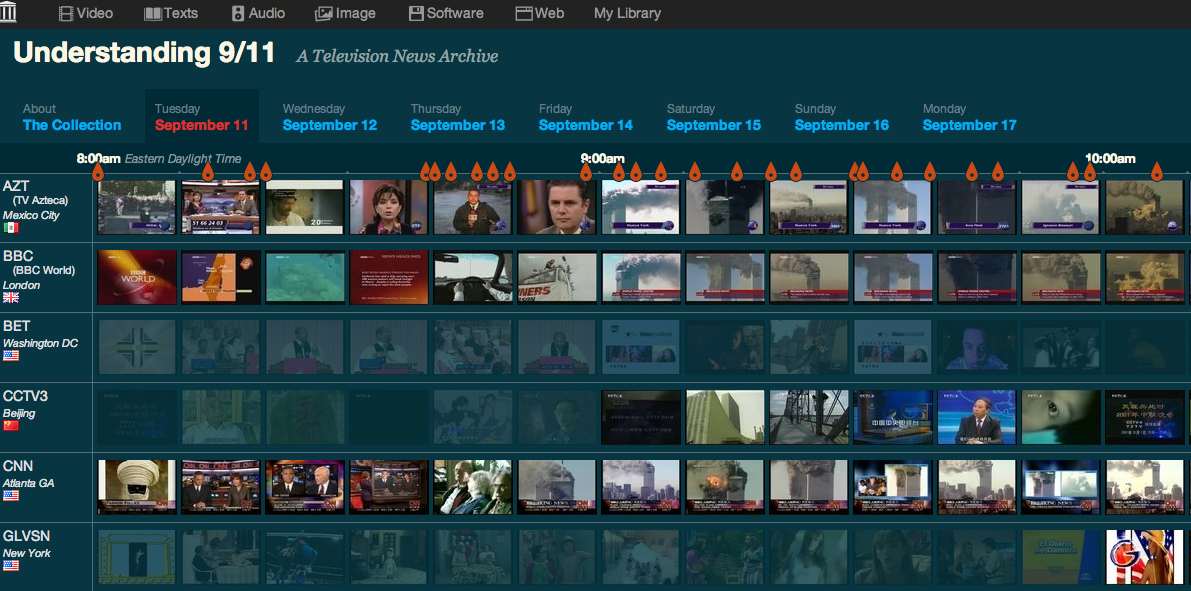Open BBC thumbnail showing orange map

(x=221, y=277)
